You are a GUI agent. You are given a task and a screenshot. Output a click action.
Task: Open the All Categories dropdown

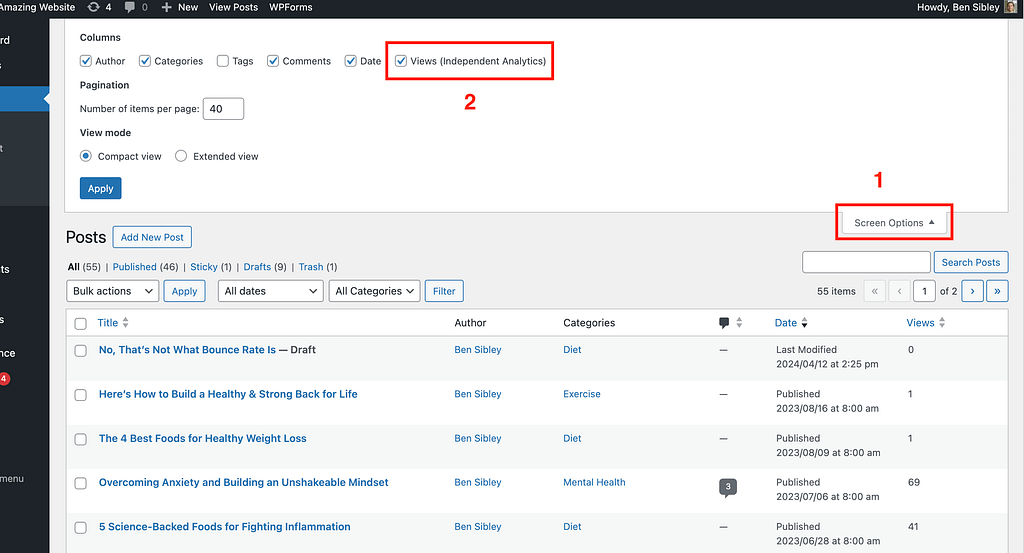(x=375, y=291)
